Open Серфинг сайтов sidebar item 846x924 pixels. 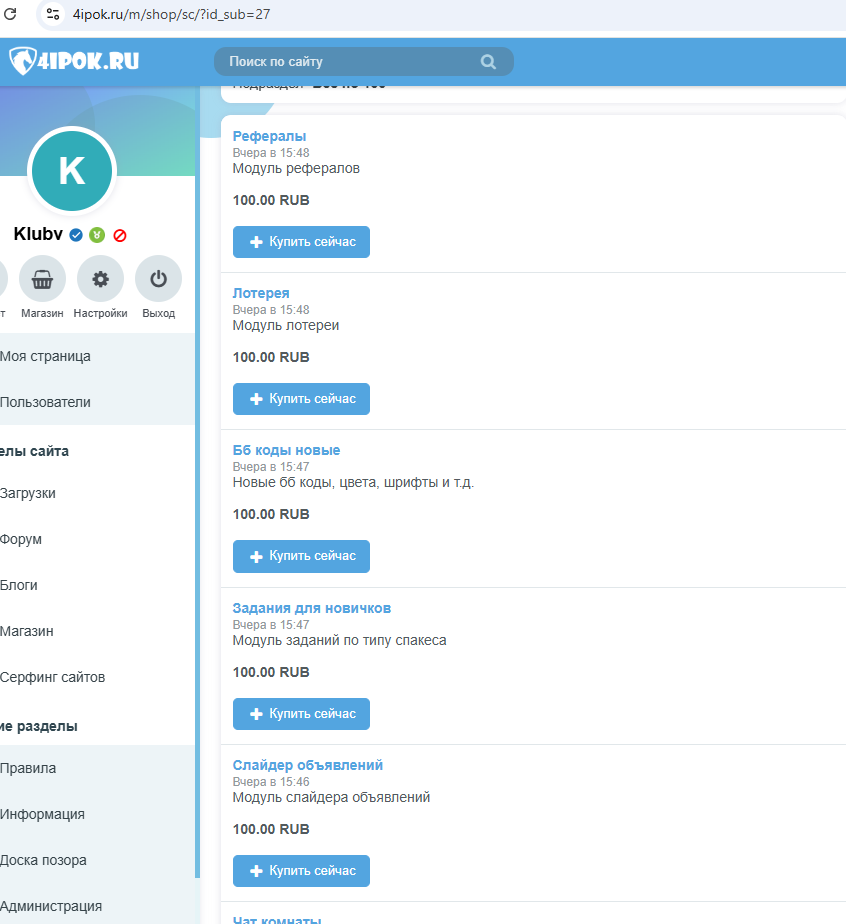pyautogui.click(x=52, y=677)
